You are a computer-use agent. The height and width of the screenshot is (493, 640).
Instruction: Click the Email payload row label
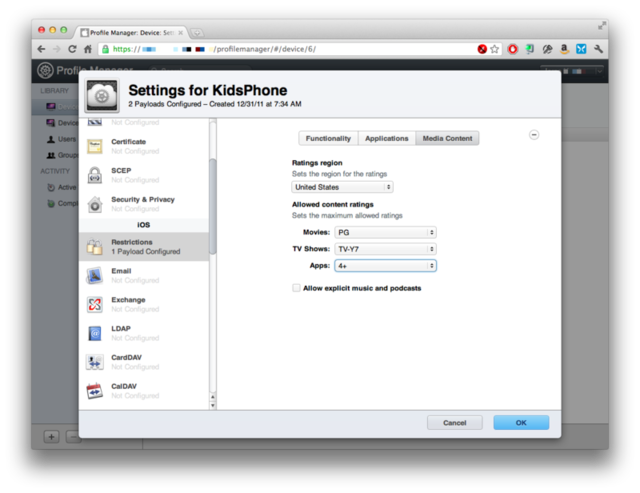(121, 271)
